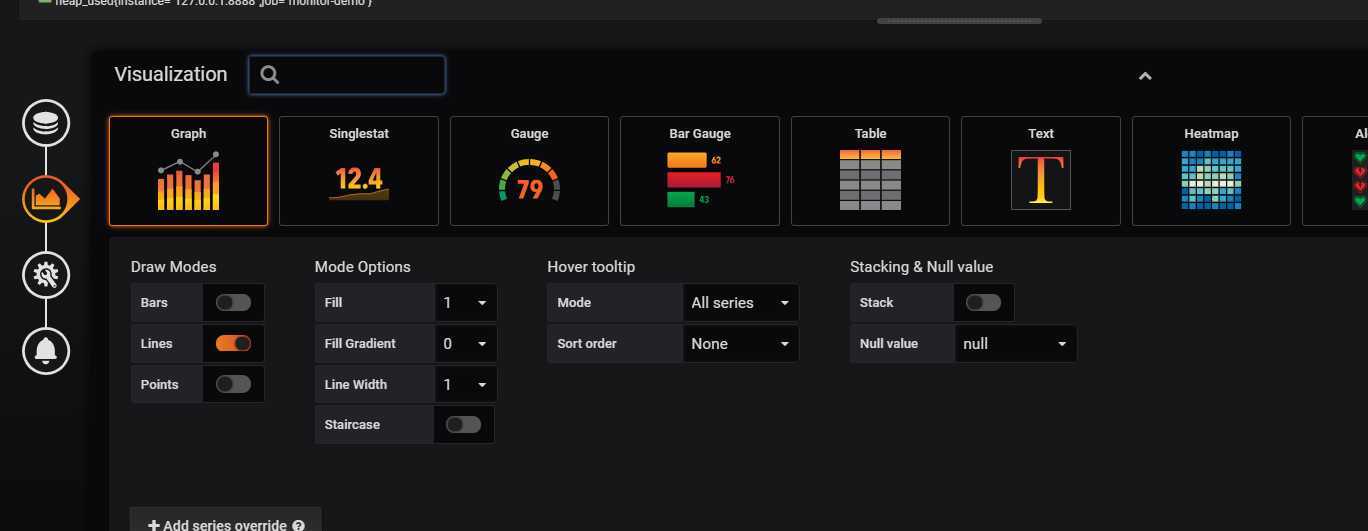Viewport: 1368px width, 531px height.
Task: Click the visualization search field
Action: [347, 75]
